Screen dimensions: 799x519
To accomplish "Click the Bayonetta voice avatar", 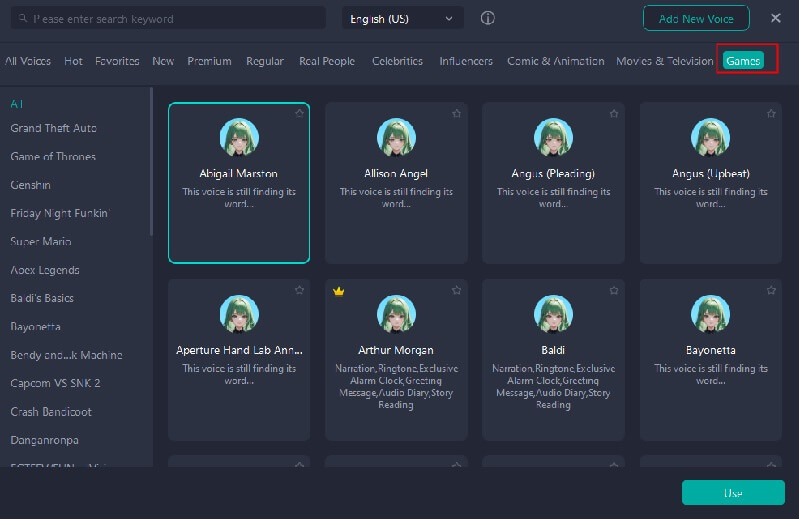I will pyautogui.click(x=710, y=314).
